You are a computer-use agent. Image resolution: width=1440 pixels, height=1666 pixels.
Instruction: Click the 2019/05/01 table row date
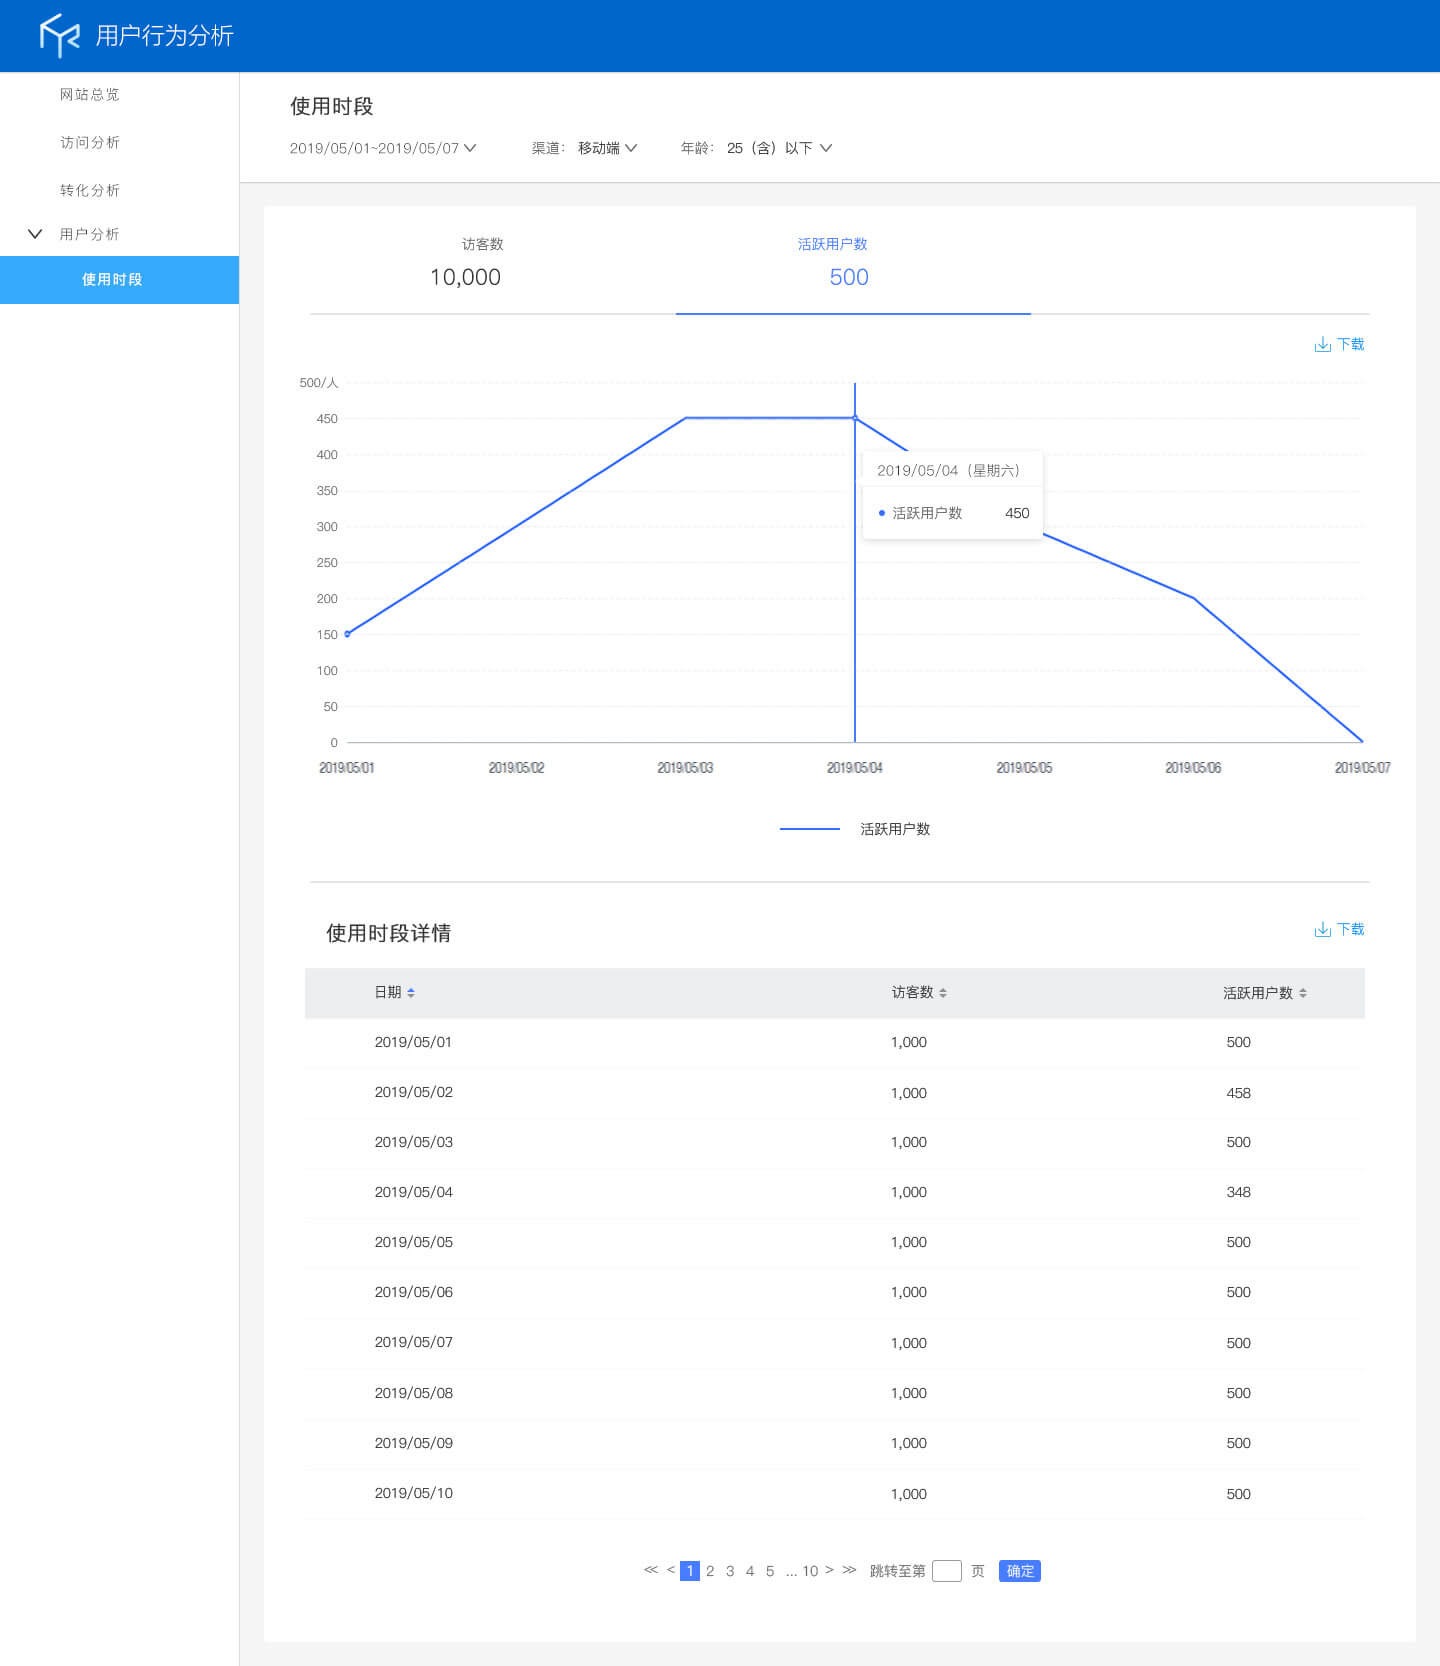point(413,1042)
